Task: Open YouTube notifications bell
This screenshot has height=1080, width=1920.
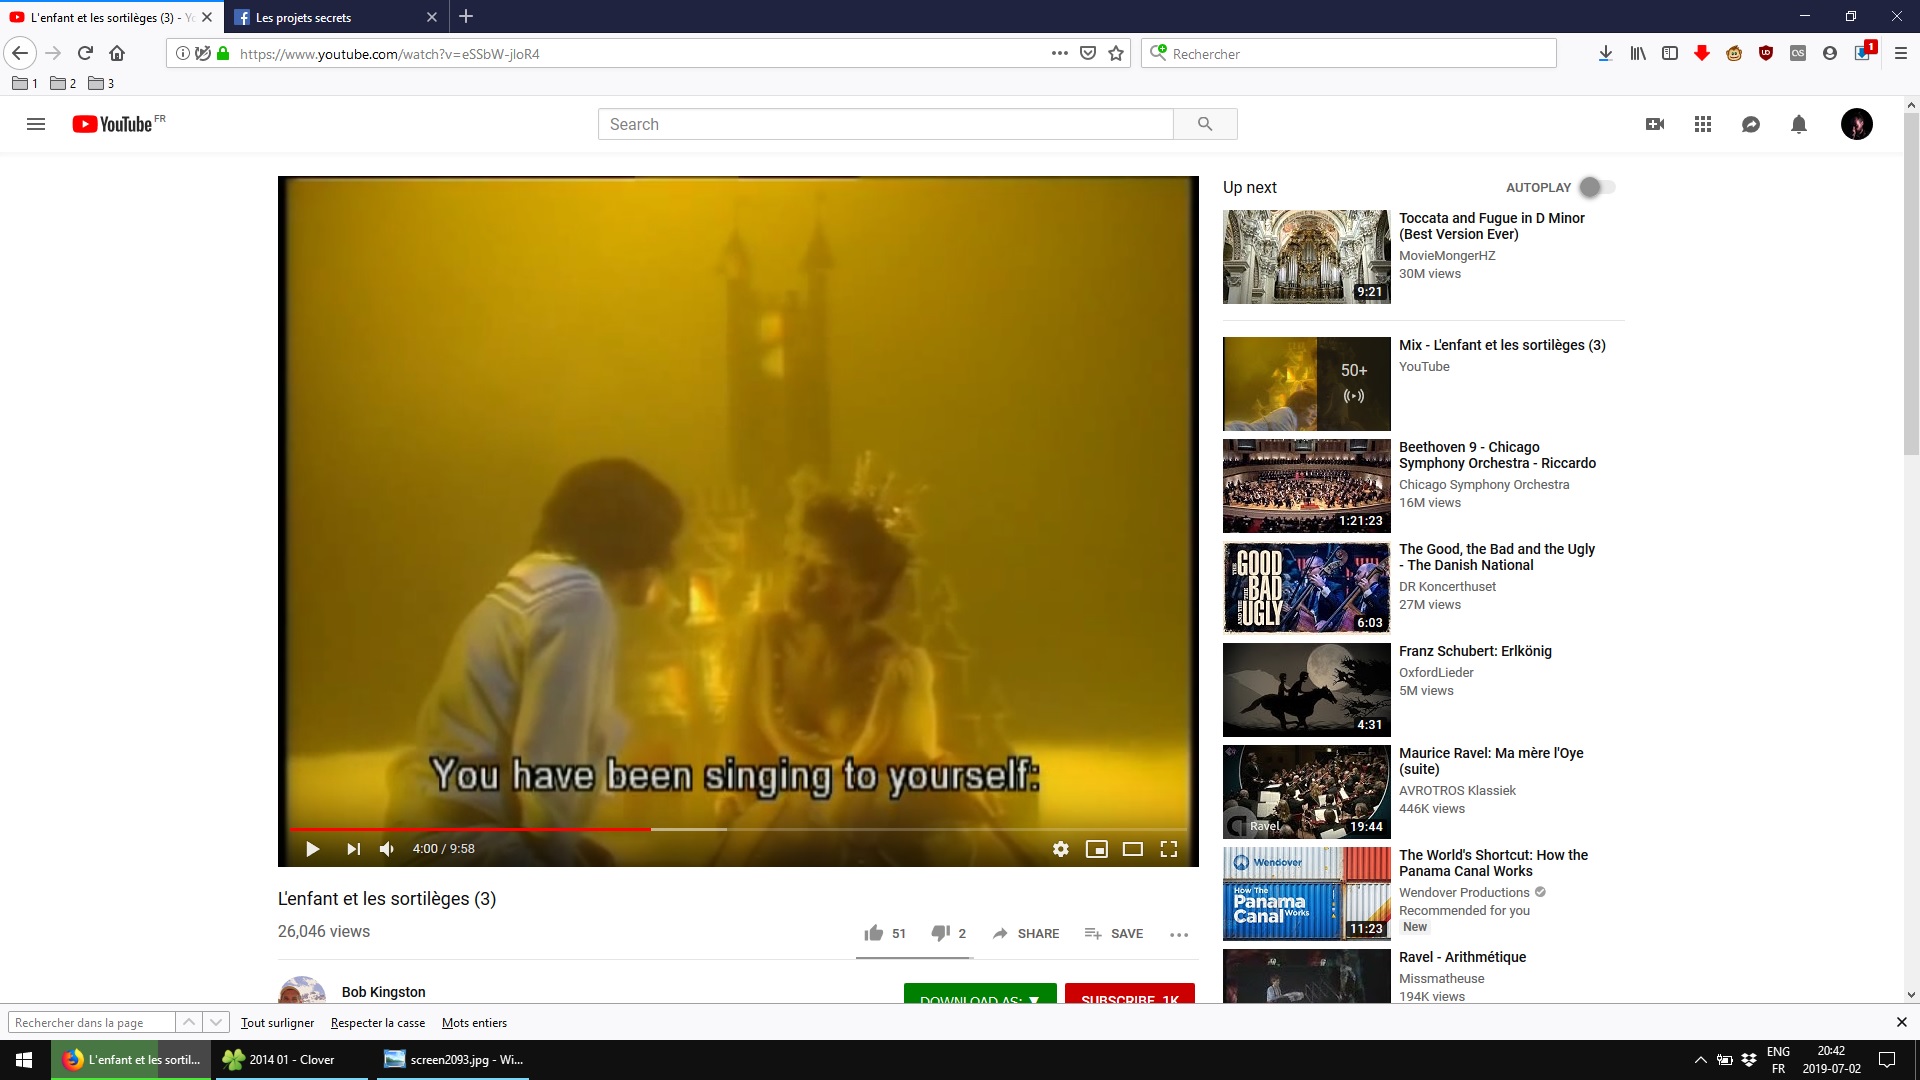Action: tap(1798, 124)
